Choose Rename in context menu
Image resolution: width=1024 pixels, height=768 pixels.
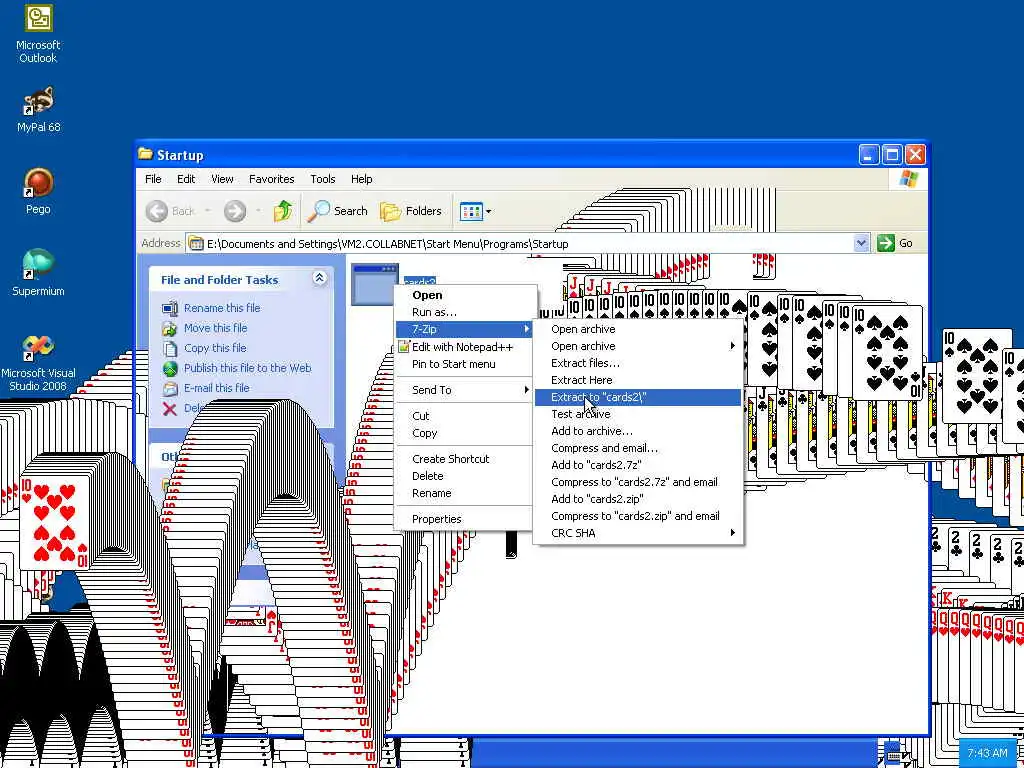click(464, 493)
